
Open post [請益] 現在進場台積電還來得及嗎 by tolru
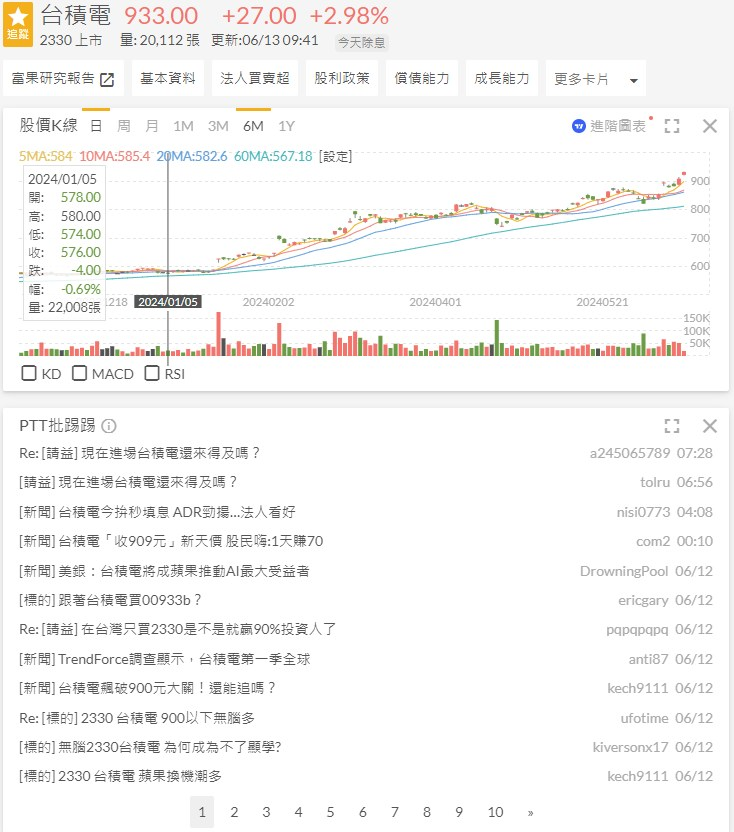[128, 482]
